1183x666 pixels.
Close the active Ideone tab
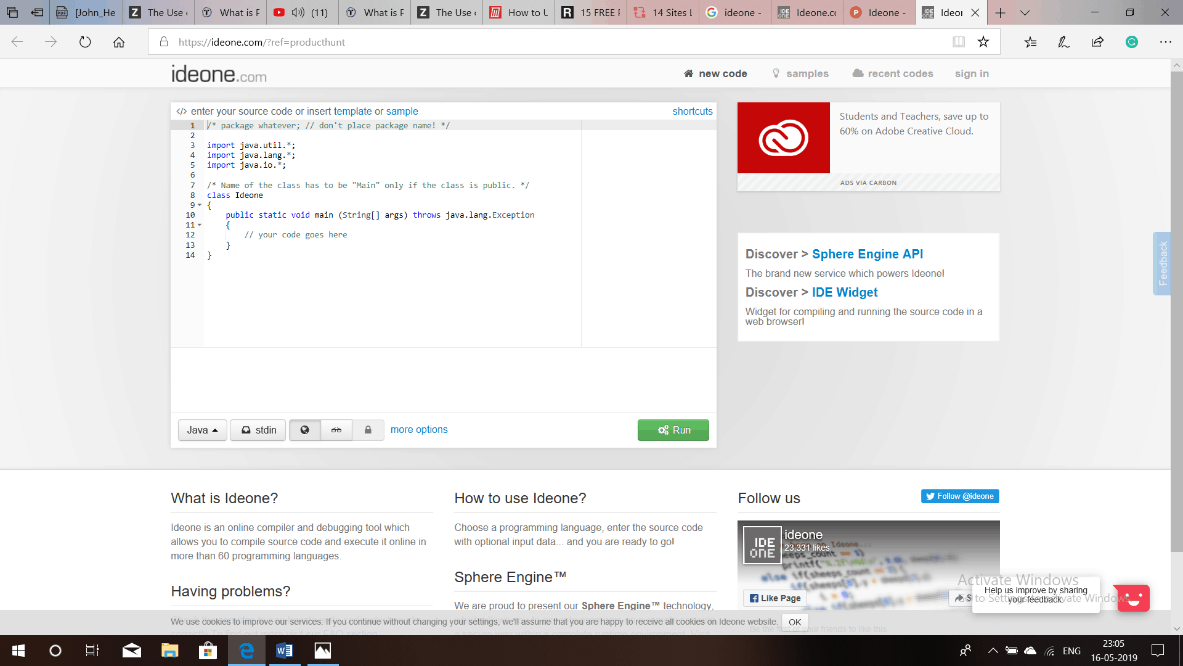click(975, 13)
